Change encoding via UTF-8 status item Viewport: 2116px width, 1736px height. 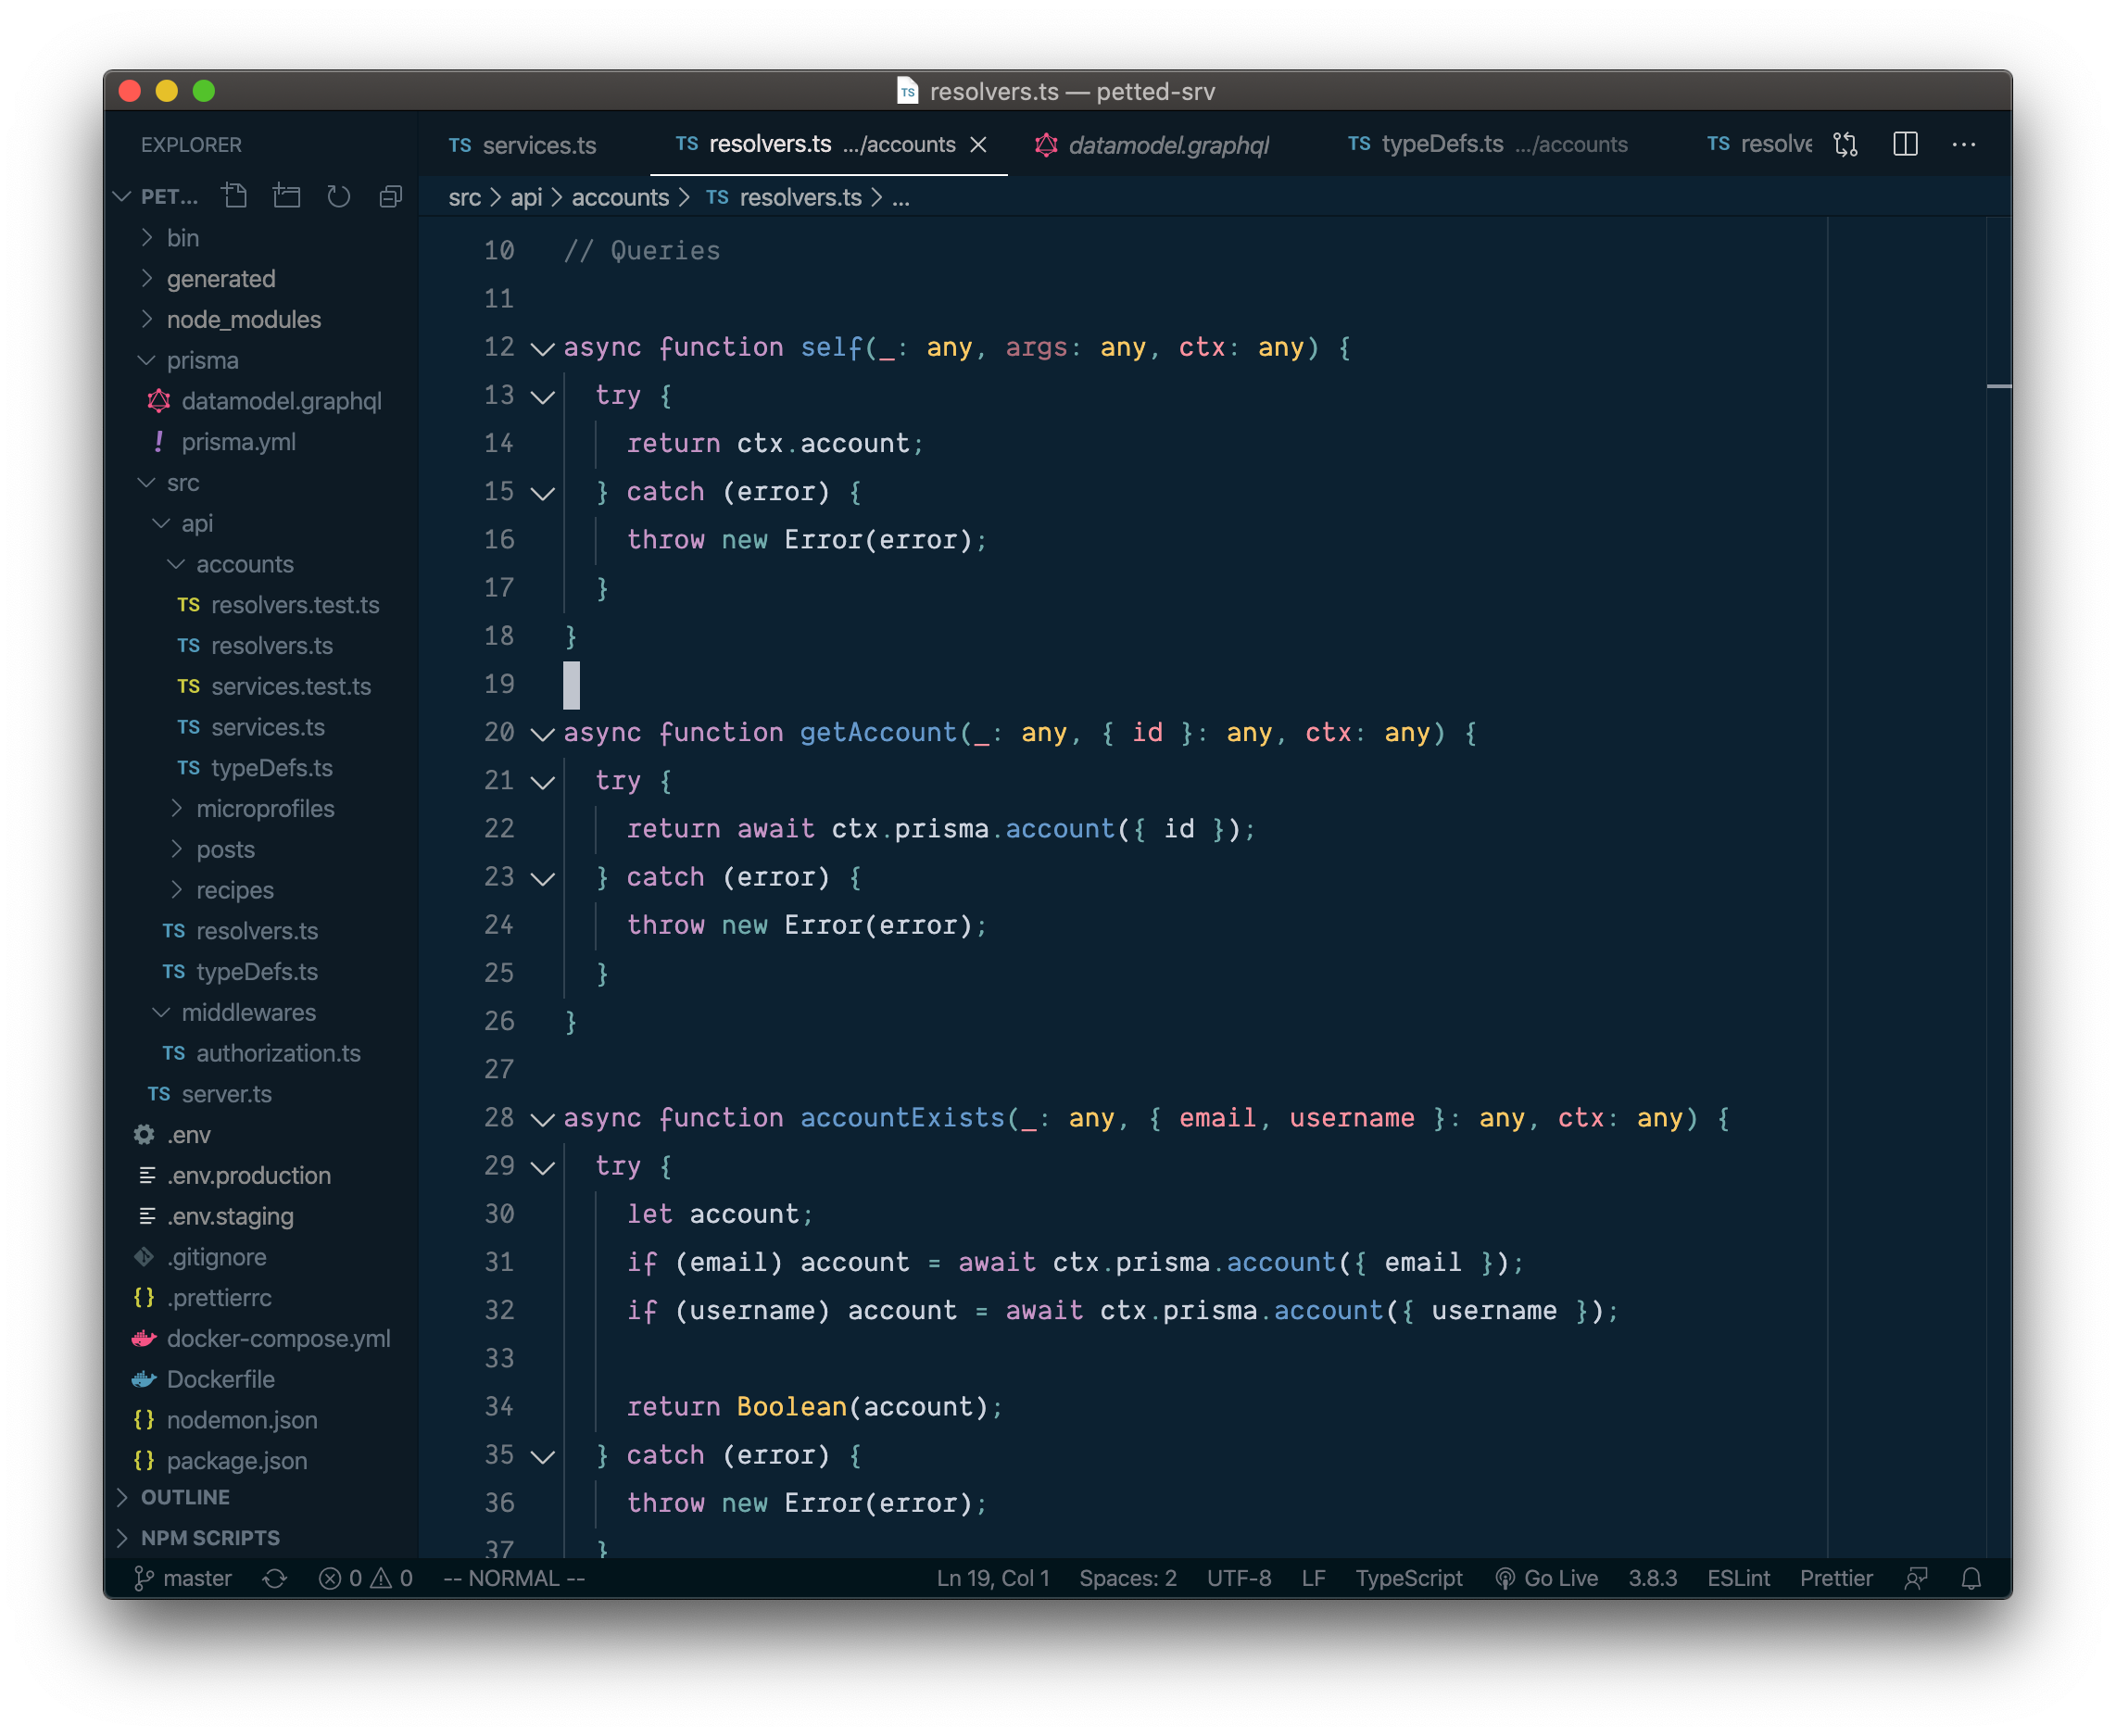click(1239, 1578)
